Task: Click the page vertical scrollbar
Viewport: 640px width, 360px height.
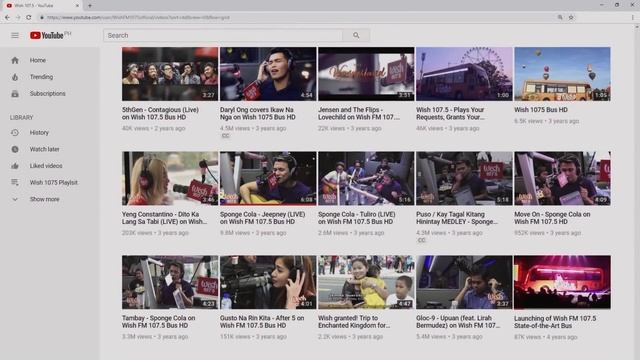Action: tap(637, 192)
